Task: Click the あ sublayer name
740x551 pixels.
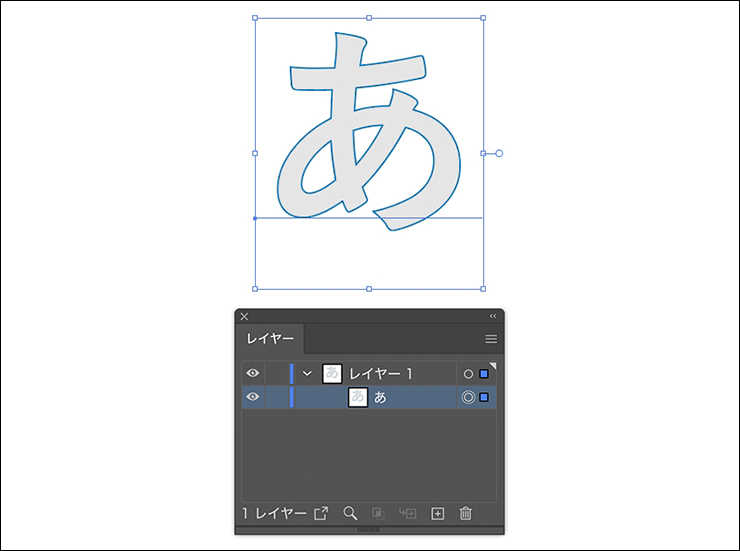Action: tap(381, 397)
